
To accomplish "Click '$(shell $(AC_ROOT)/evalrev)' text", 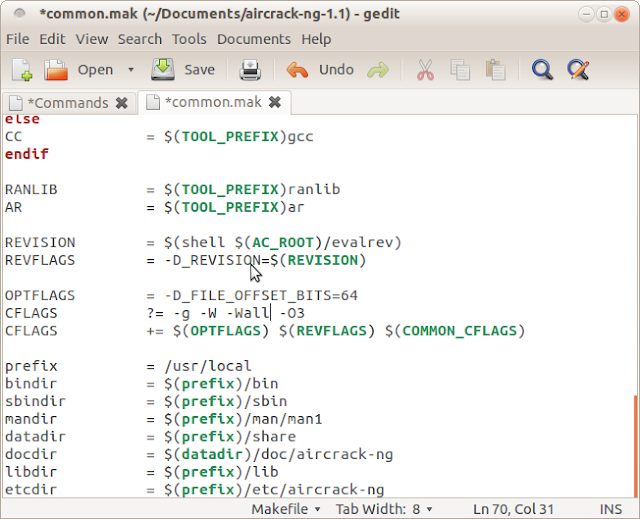I will [283, 243].
